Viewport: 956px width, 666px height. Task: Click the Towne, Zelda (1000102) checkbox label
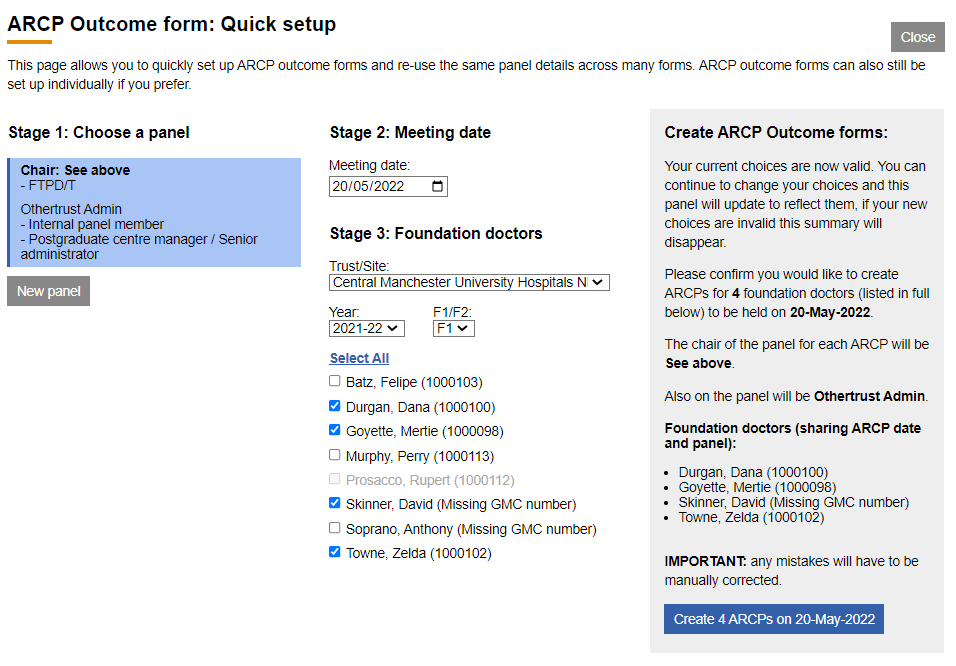(418, 553)
